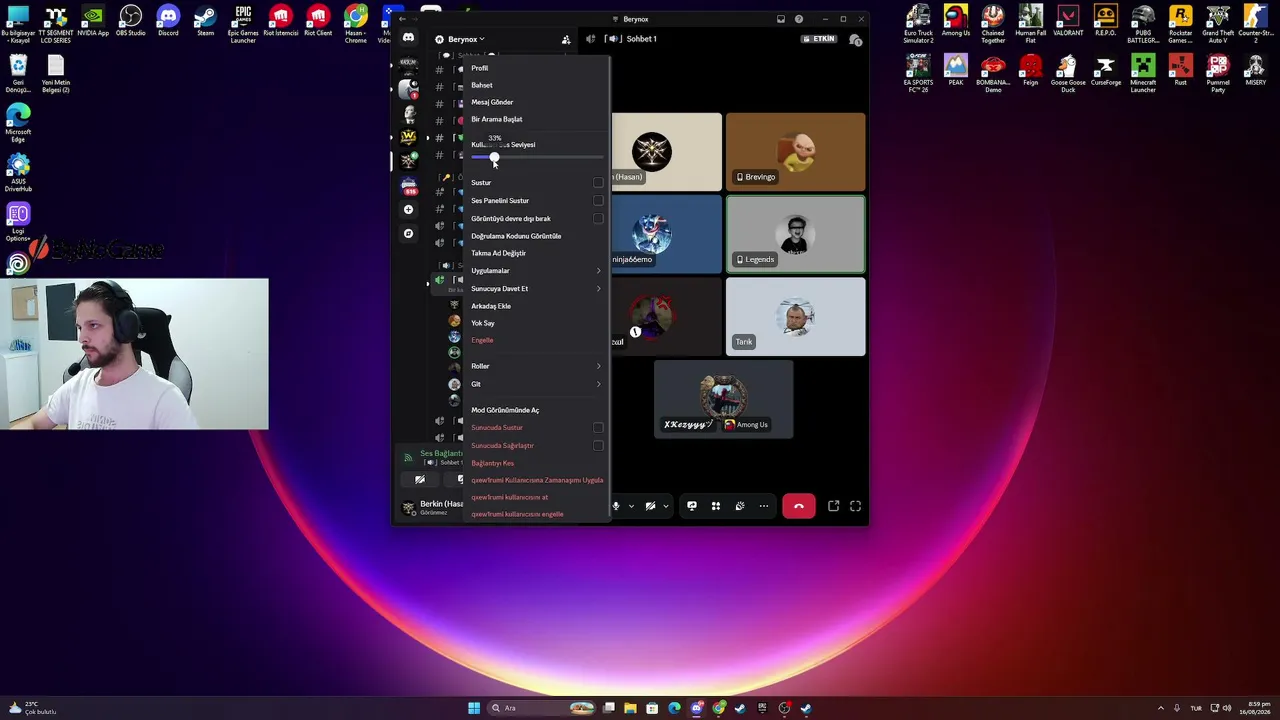Open the more options three dots icon
1280x720 pixels.
764,506
